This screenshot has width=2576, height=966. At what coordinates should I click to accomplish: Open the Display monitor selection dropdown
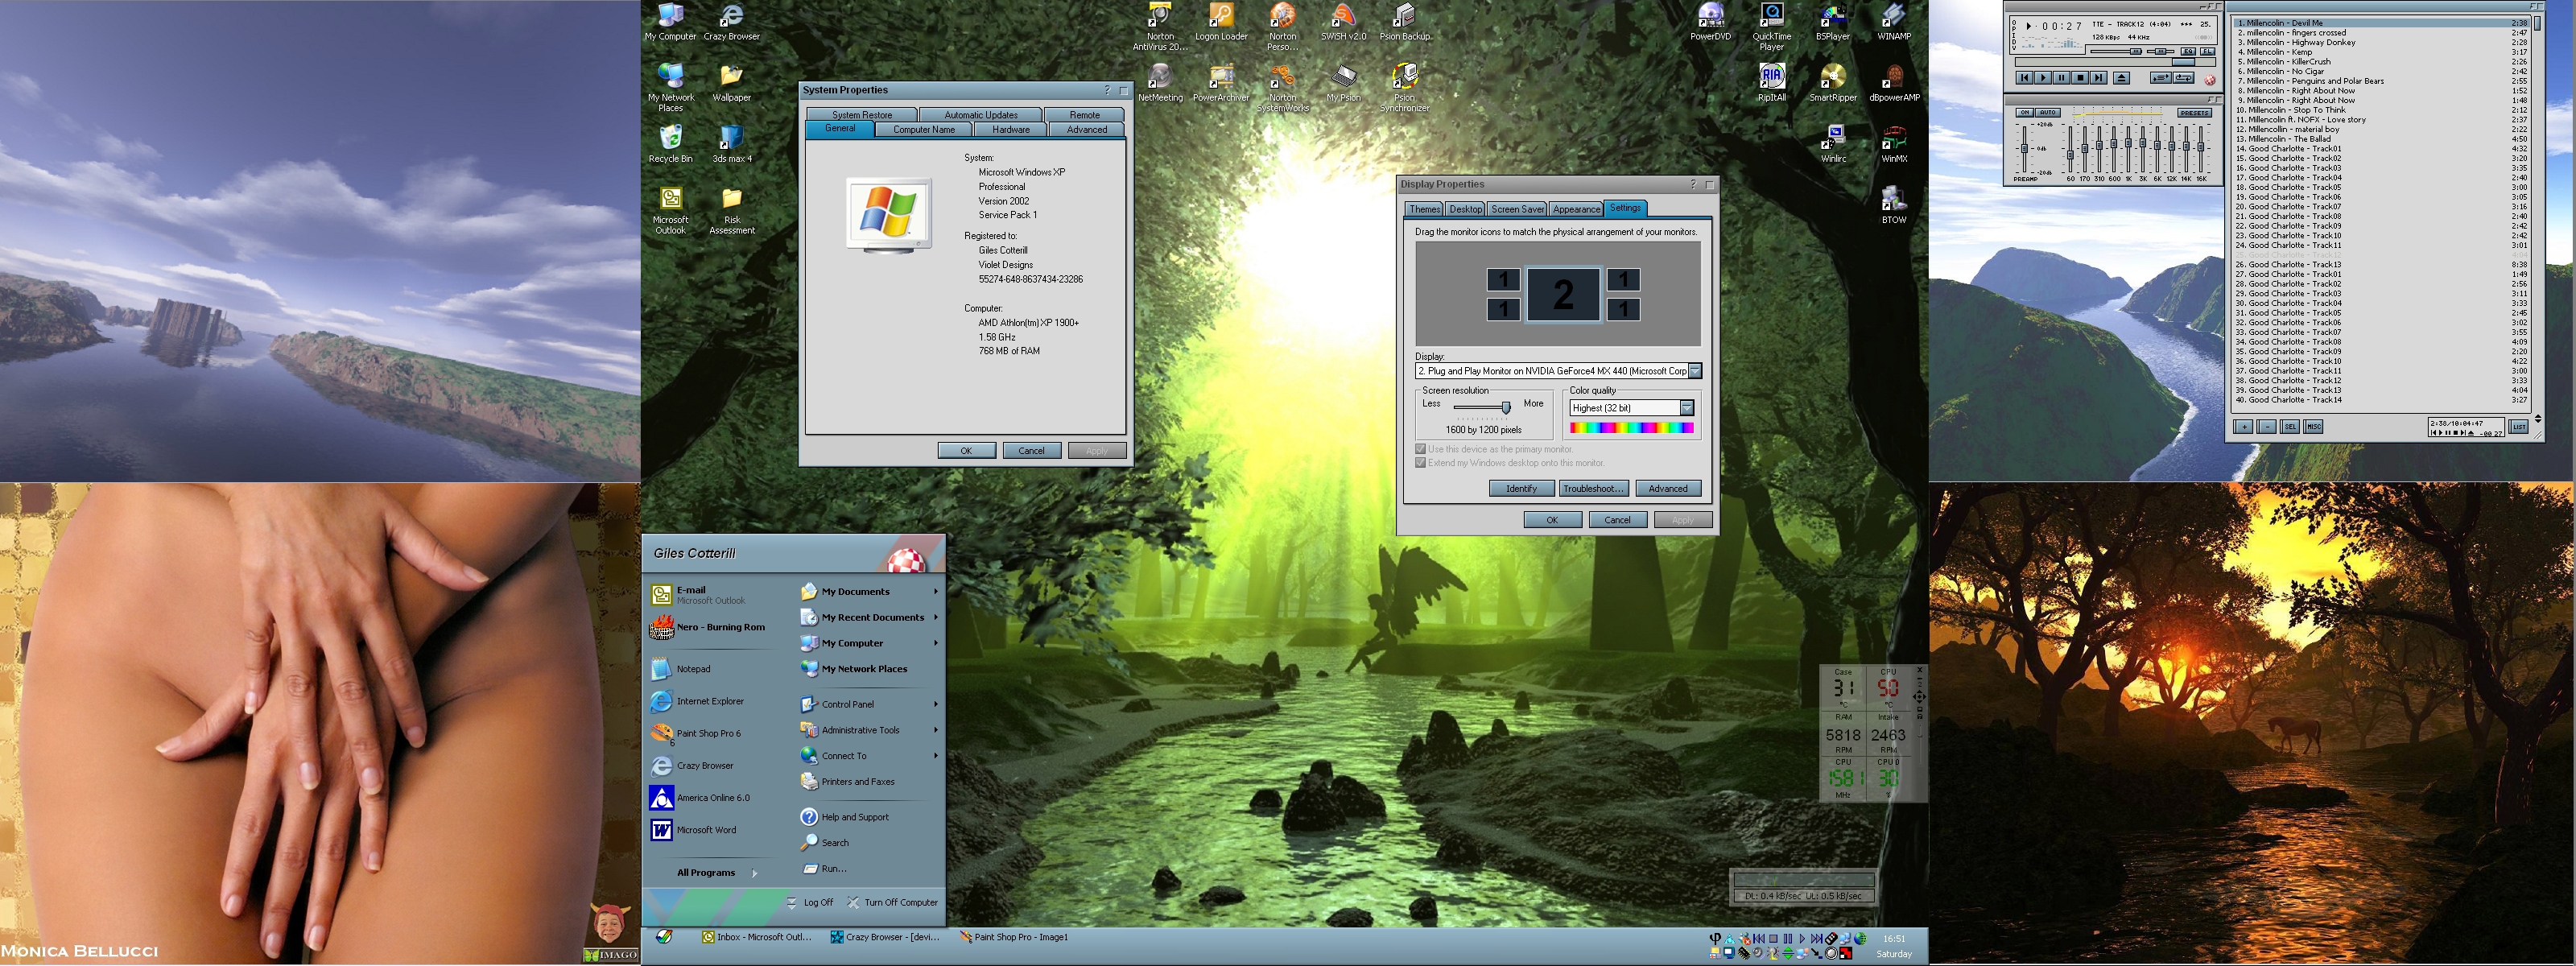(1695, 371)
